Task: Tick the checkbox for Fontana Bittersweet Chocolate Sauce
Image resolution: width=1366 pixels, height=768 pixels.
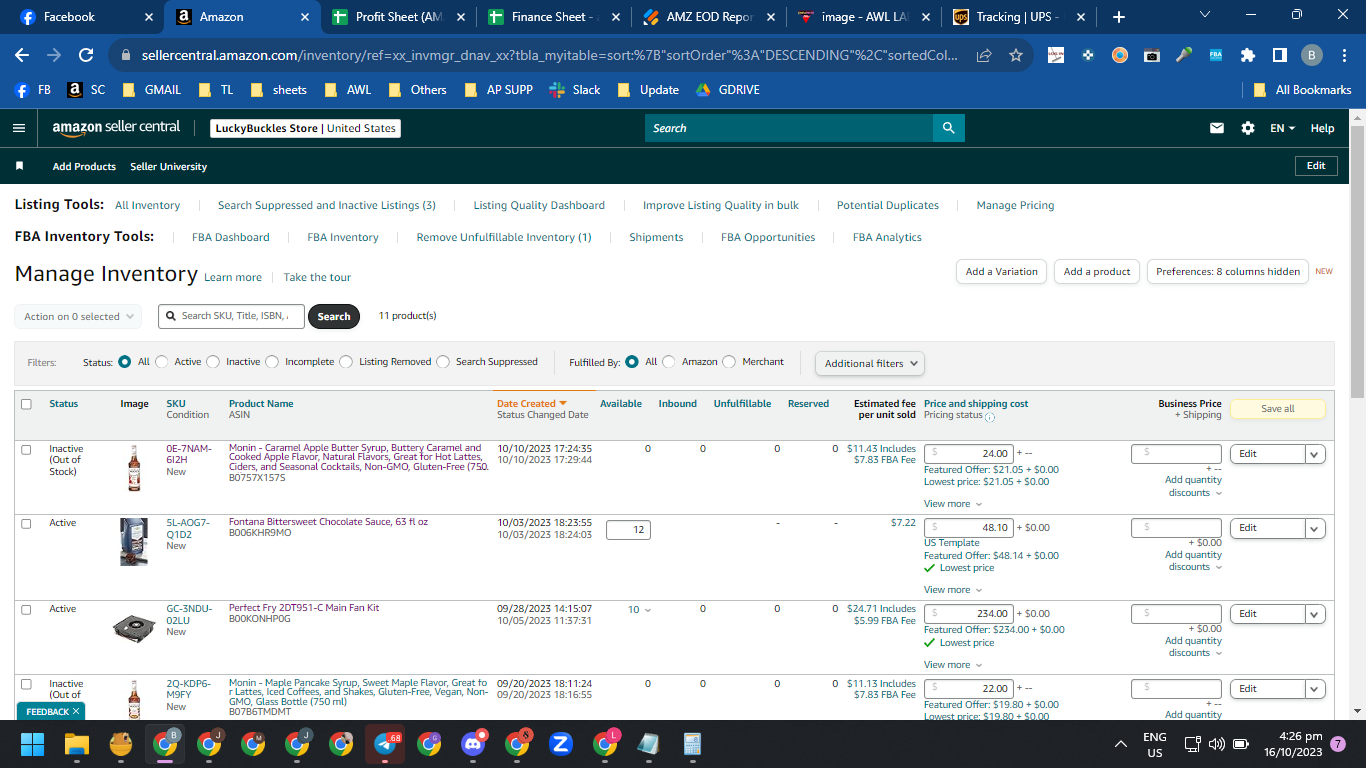Action: 27,523
